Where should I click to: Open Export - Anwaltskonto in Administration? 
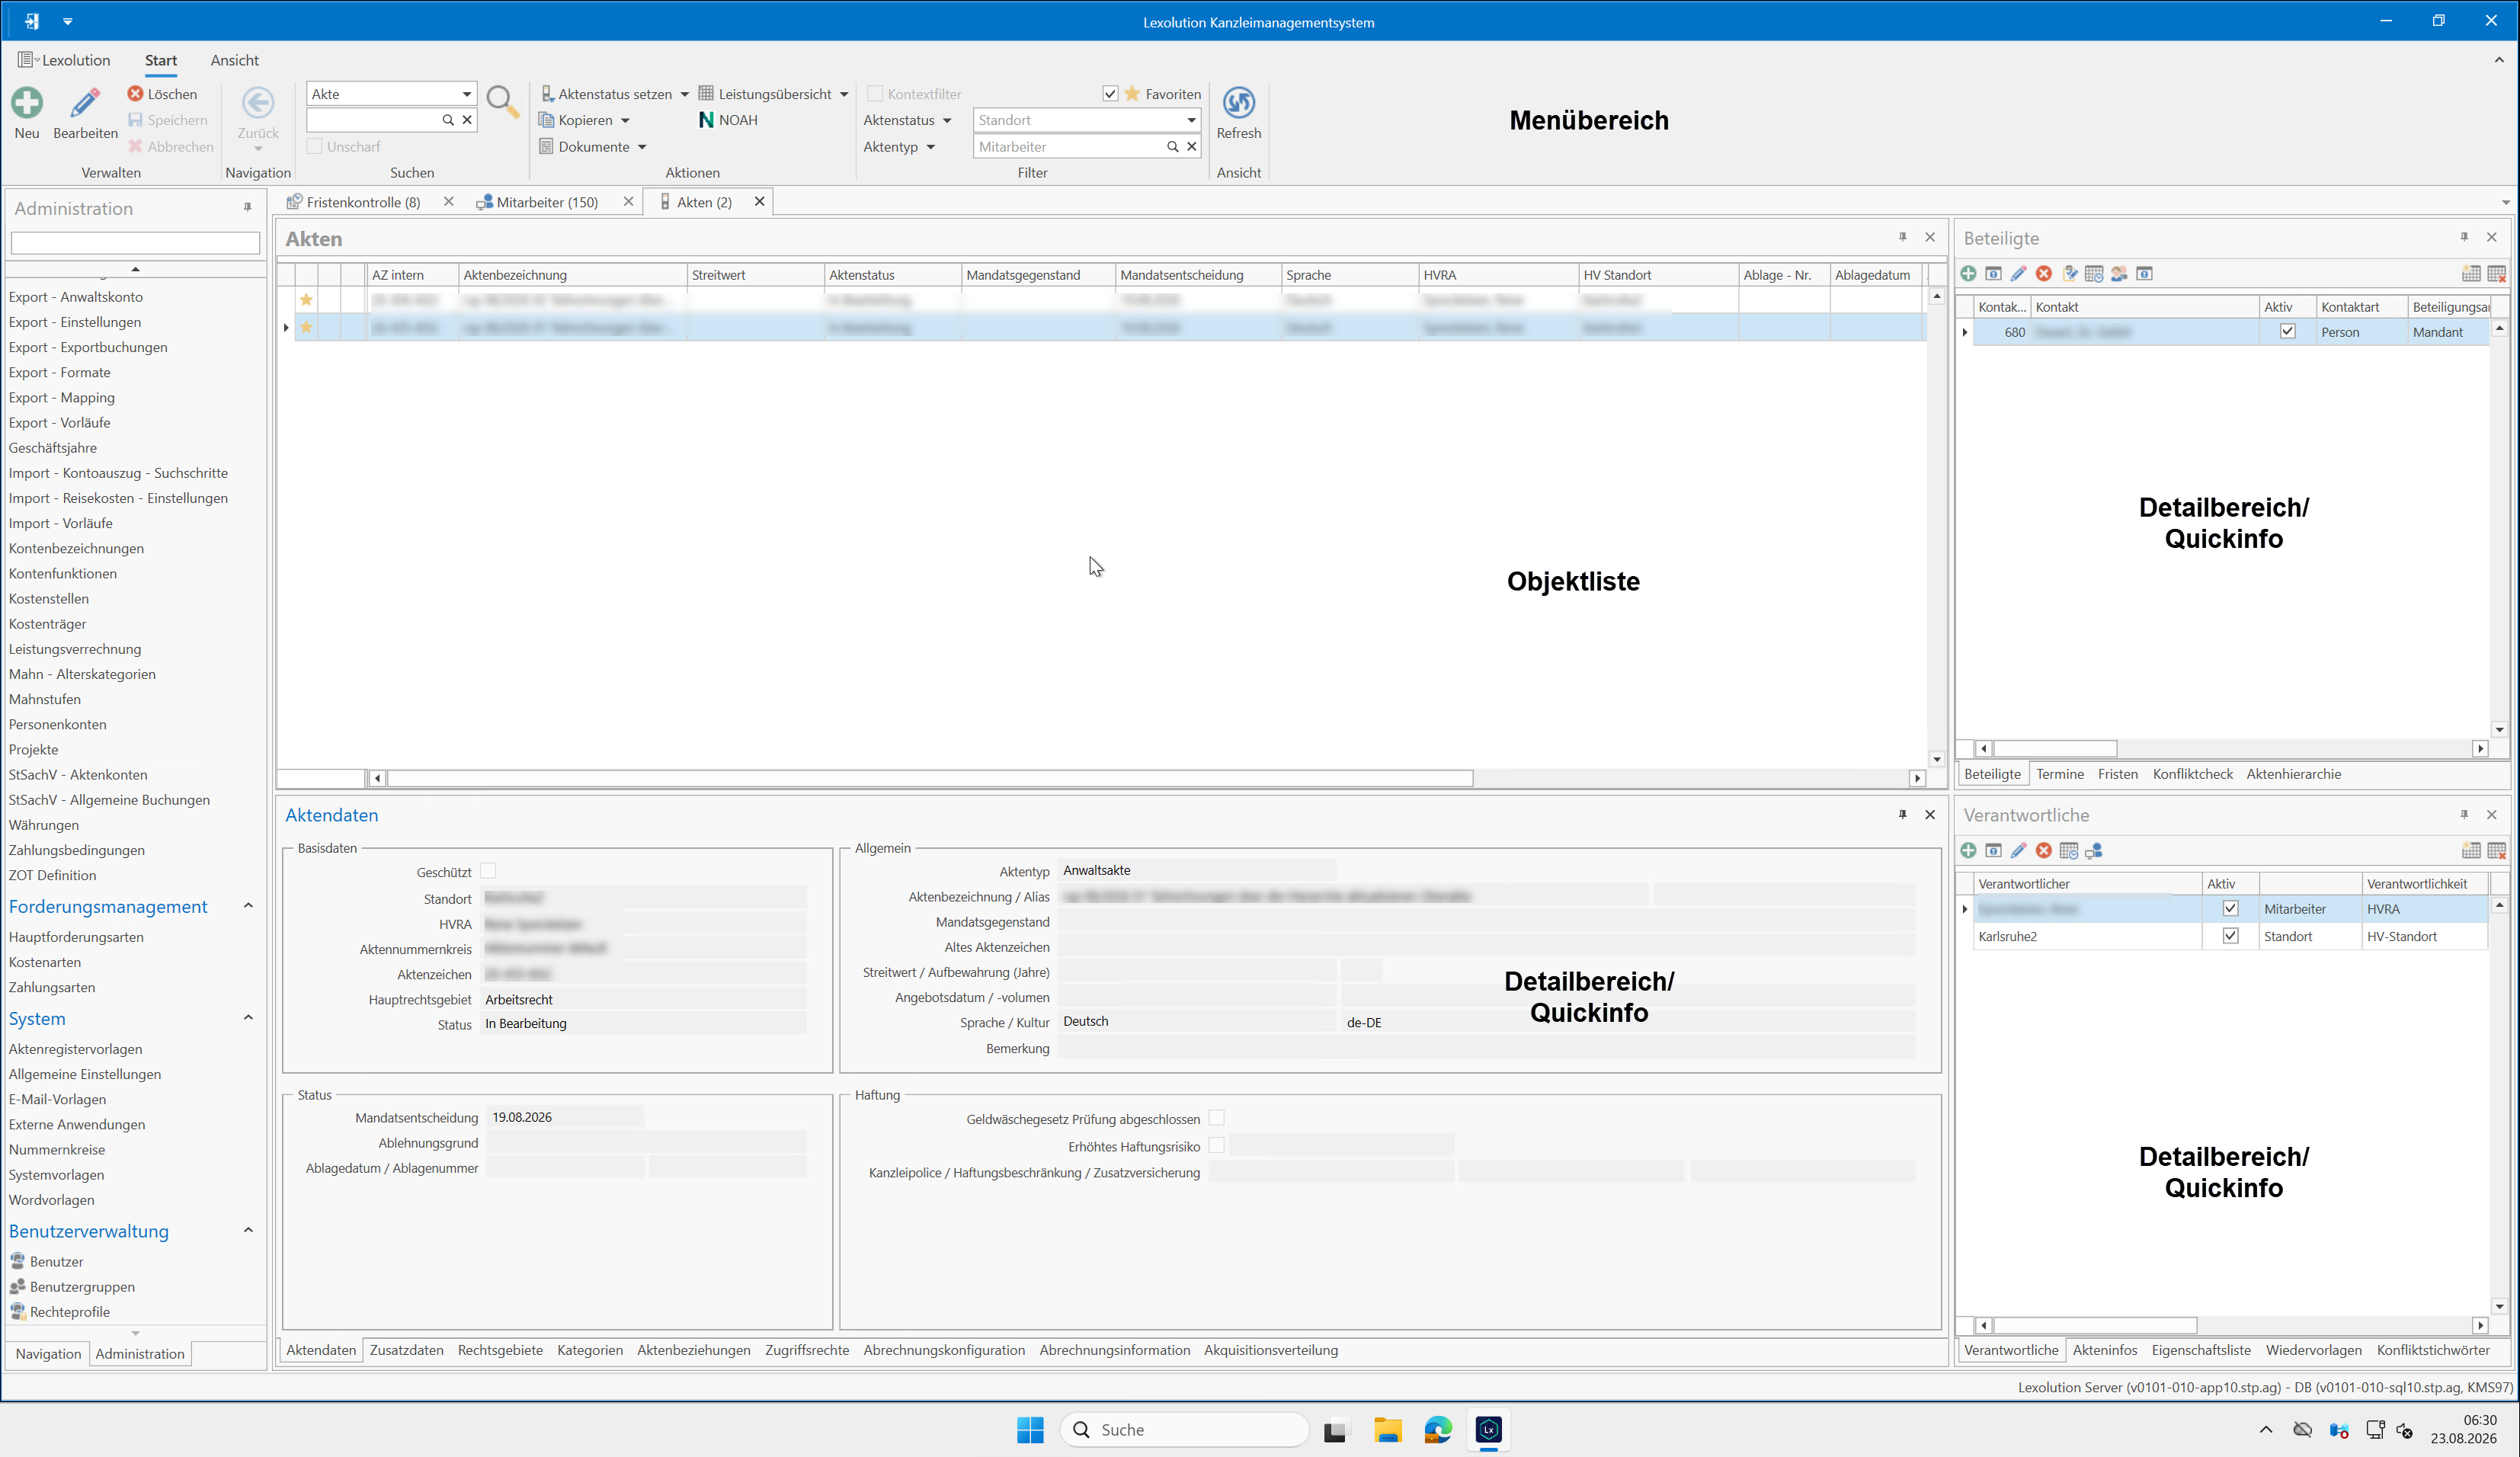click(76, 297)
